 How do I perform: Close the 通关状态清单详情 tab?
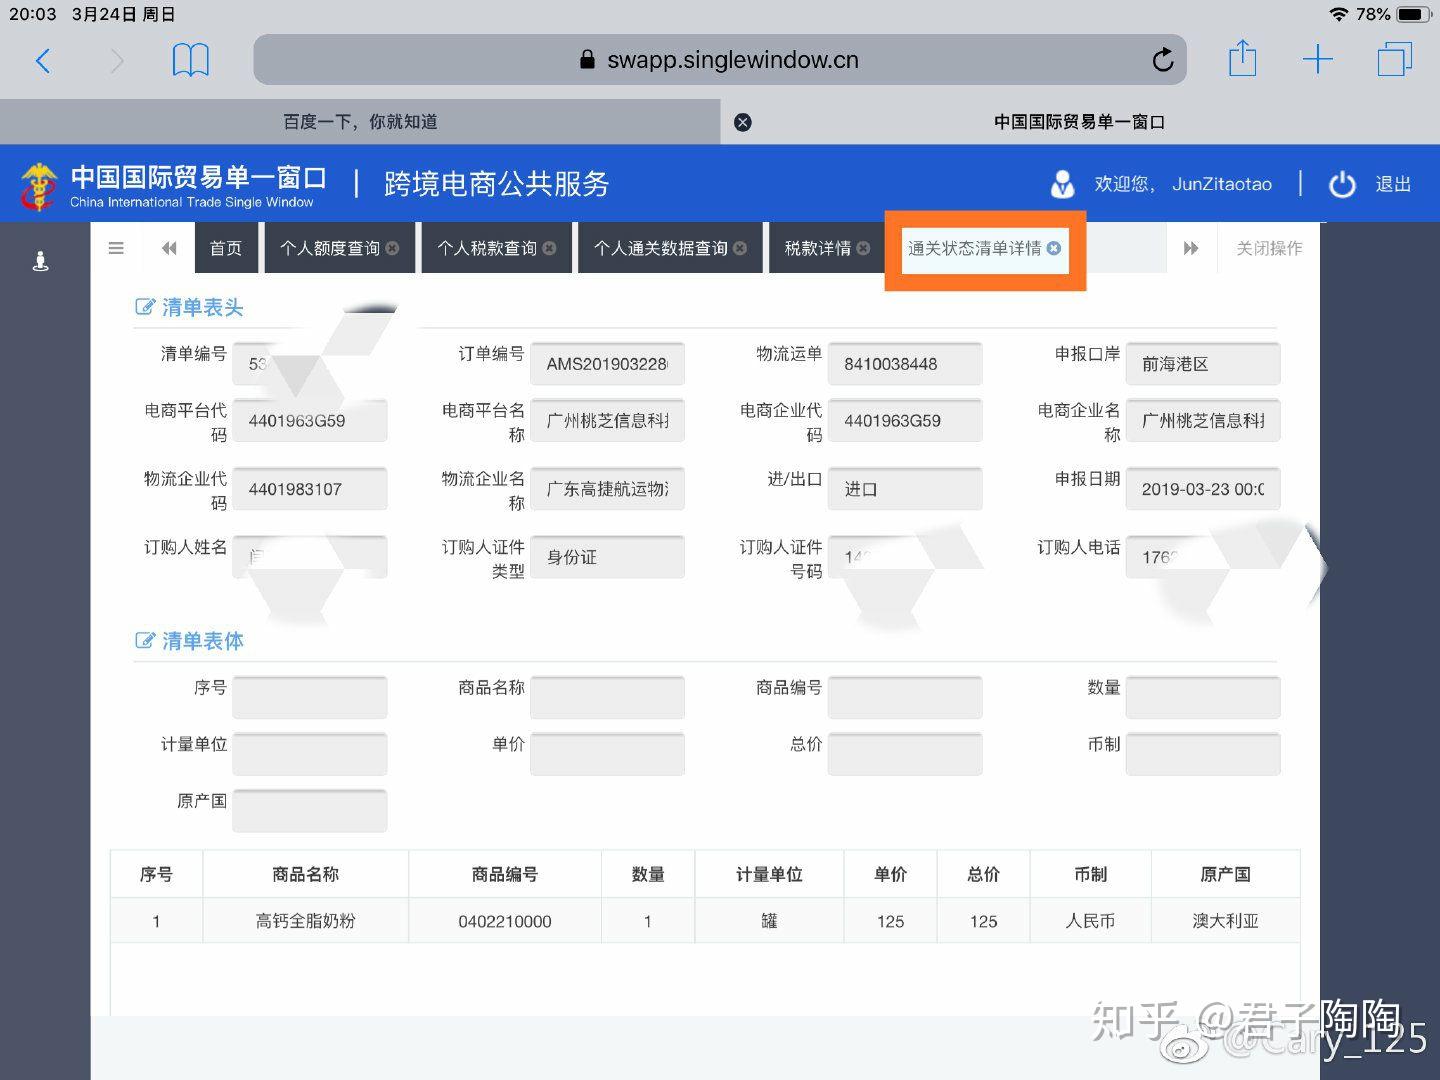tap(1054, 248)
